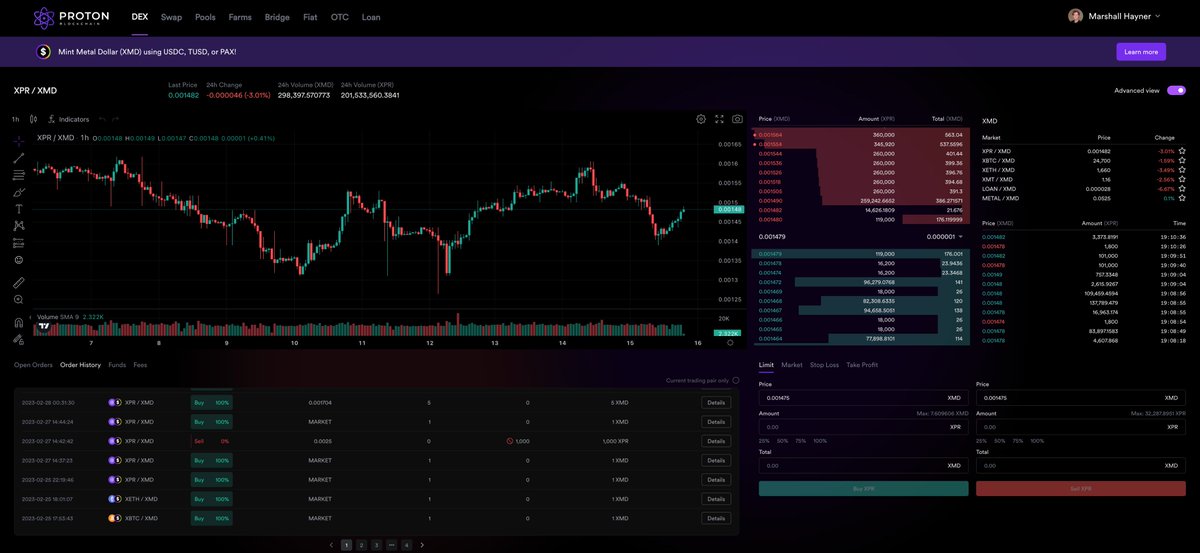Enter fullscreen chart mode

coord(719,119)
